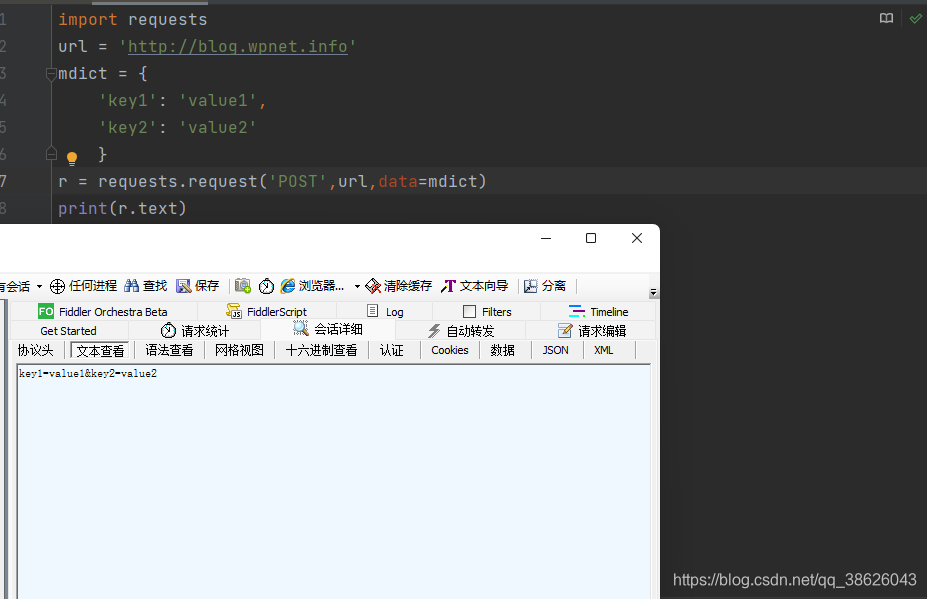The image size is (927, 599).
Task: Click print(r.text) on line 8
Action: [x=122, y=208]
